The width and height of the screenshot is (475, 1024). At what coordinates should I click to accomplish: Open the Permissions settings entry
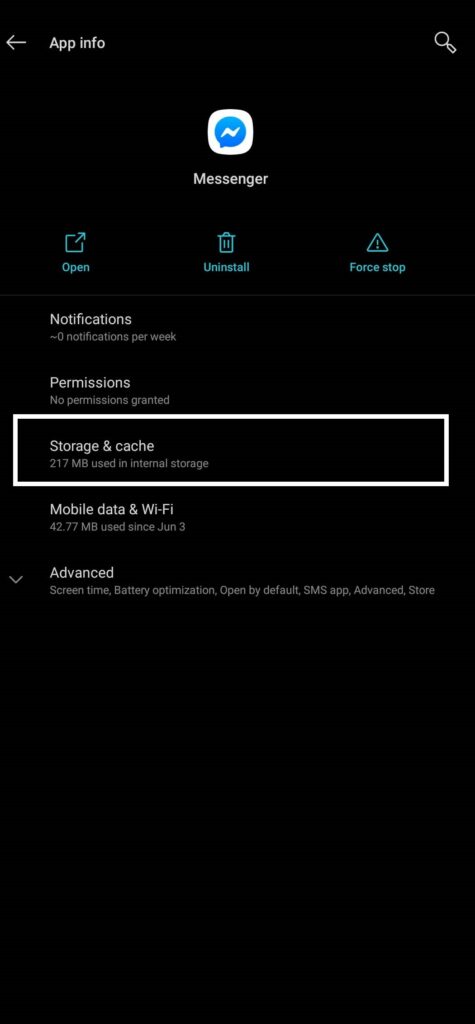[x=237, y=390]
